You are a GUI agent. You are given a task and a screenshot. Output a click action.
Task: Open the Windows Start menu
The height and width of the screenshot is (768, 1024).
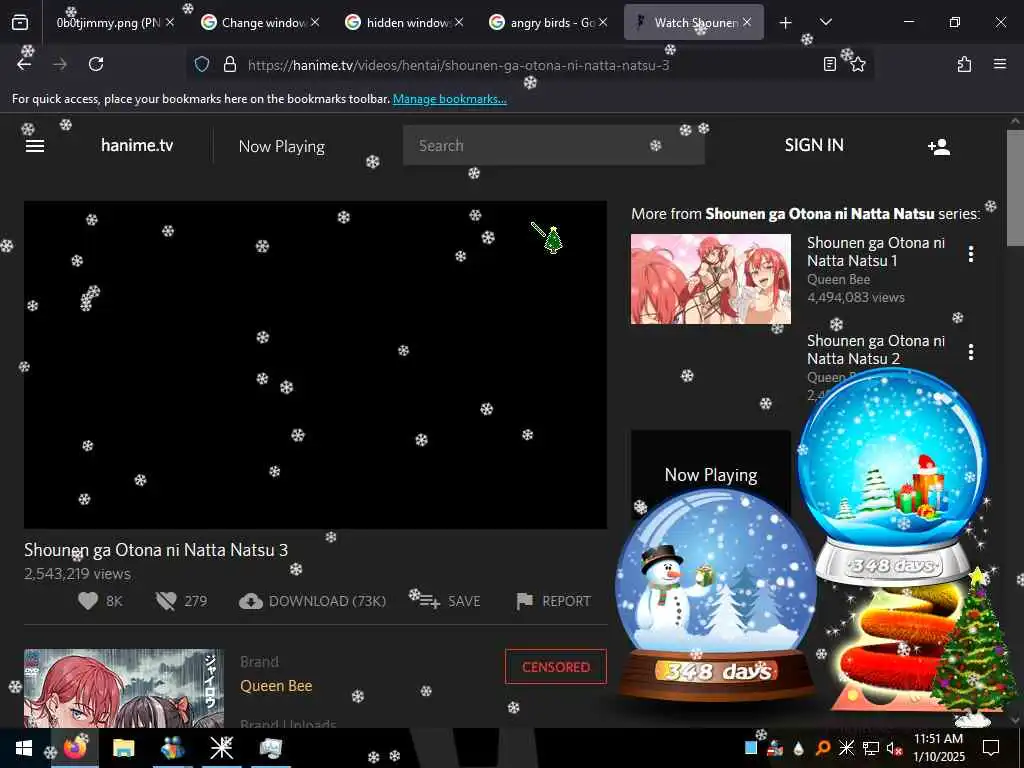click(x=24, y=748)
